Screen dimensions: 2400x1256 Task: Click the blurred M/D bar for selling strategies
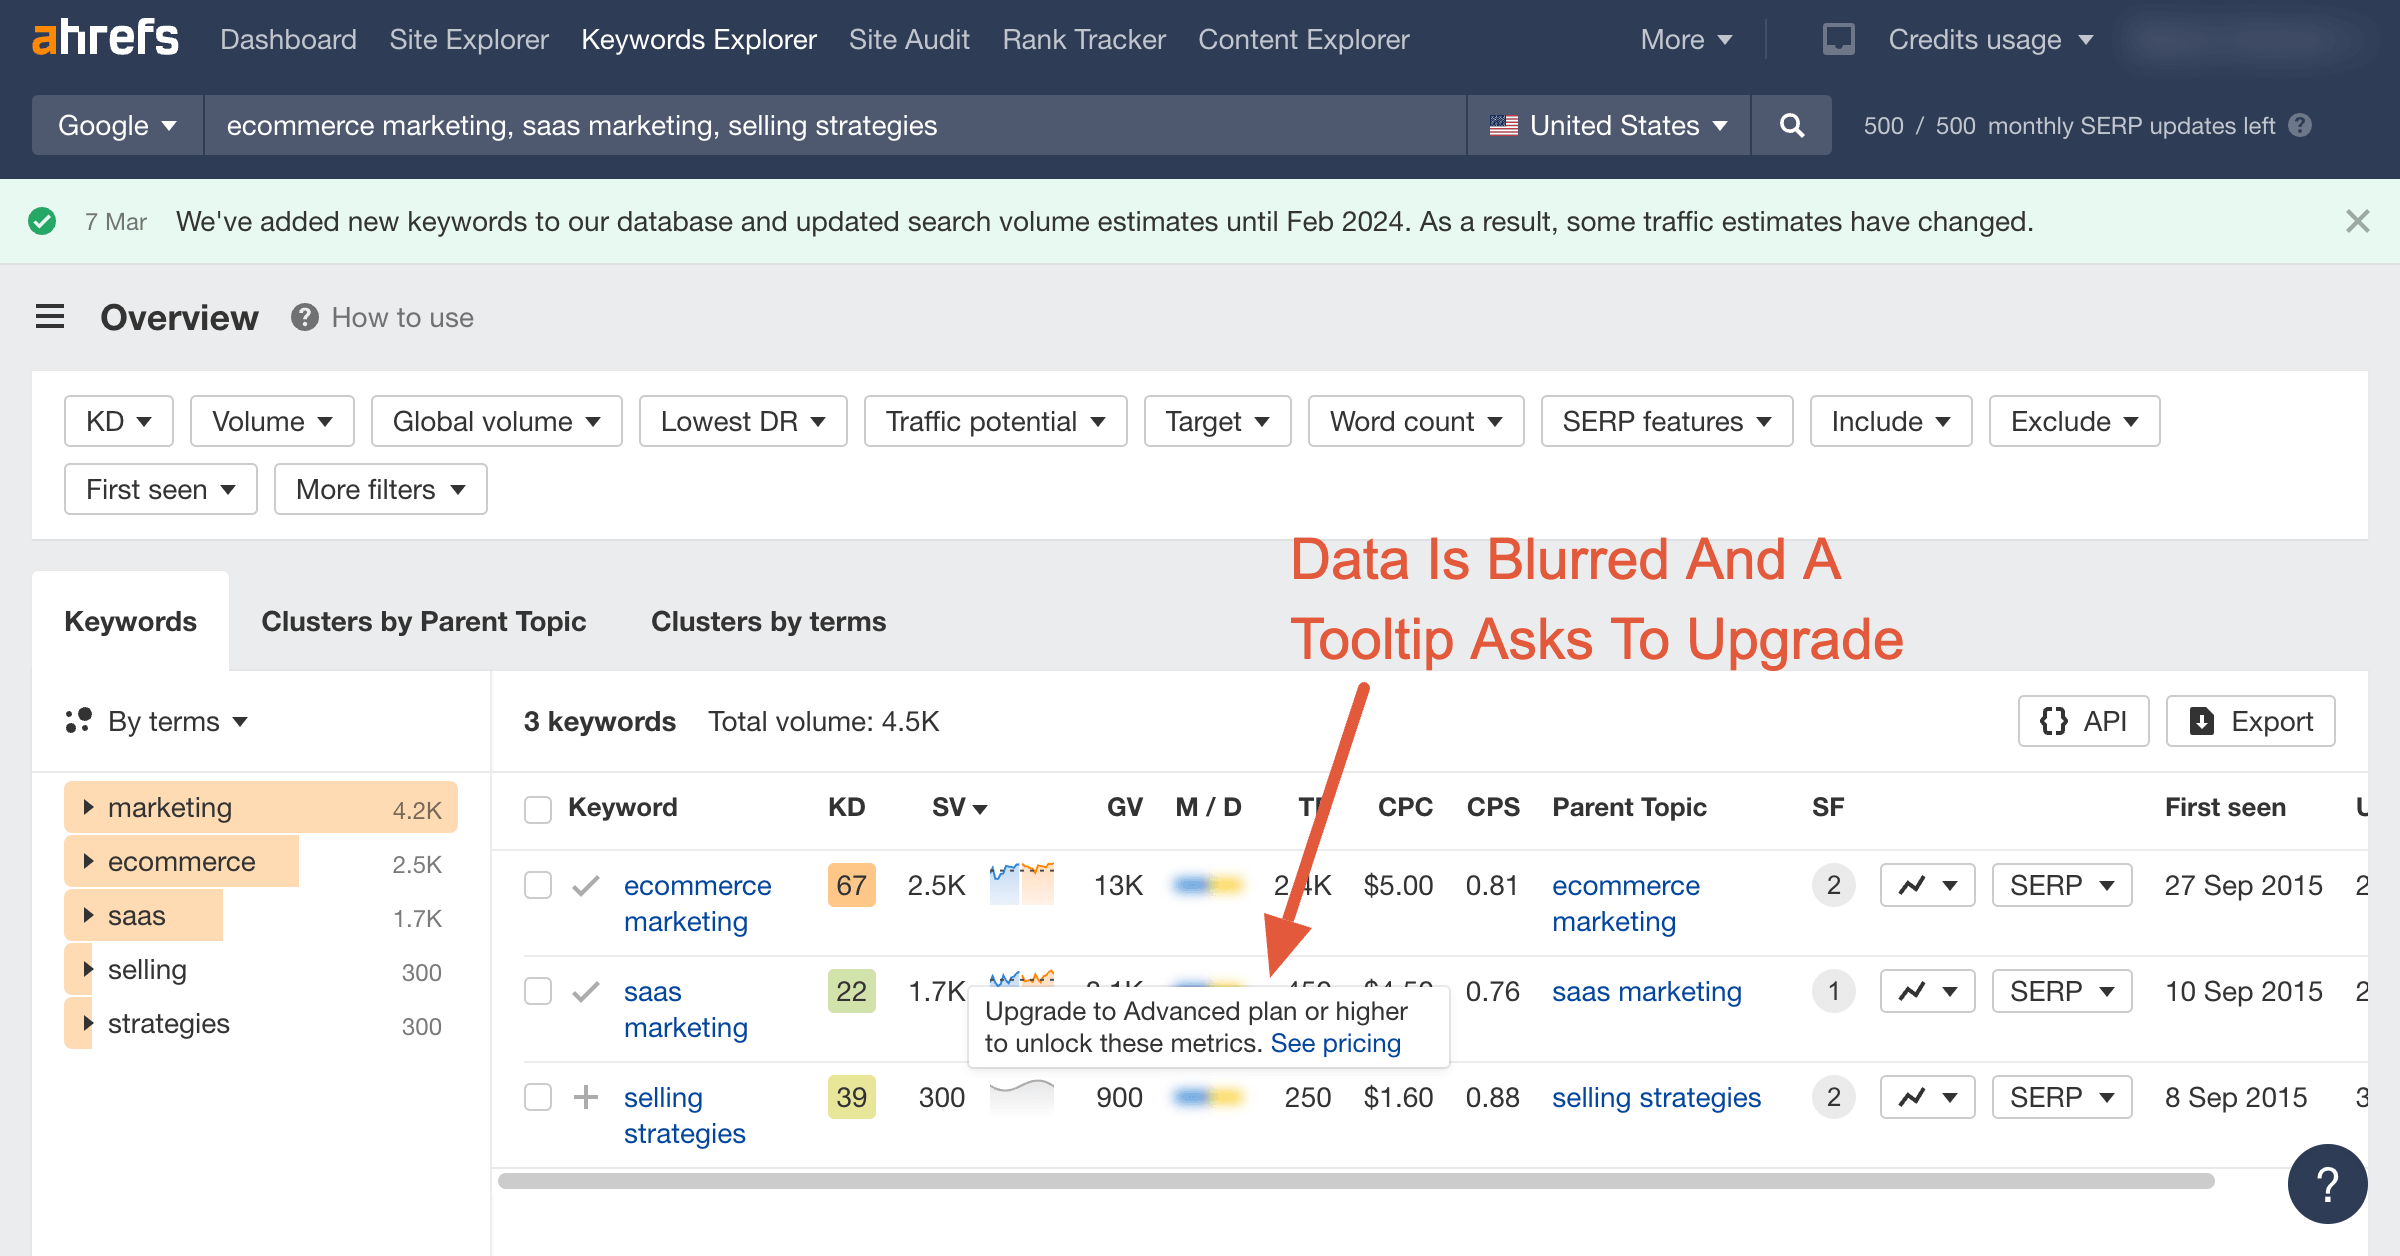(x=1208, y=1097)
